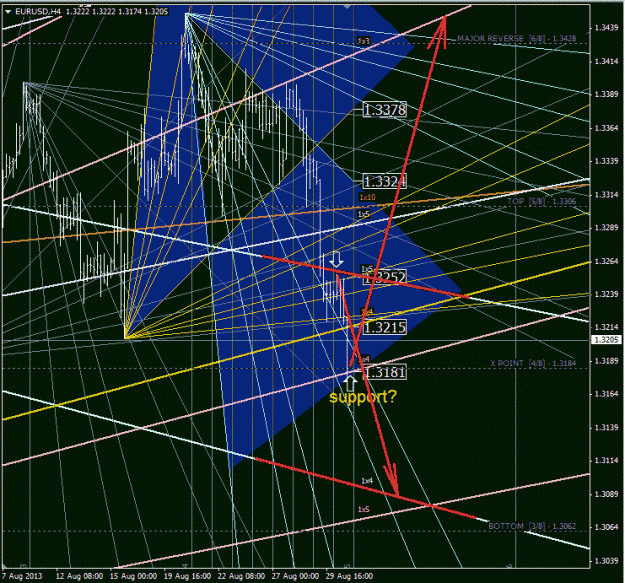Click the hollow white down arrow above 1.3252
This screenshot has width=625, height=583.
(x=336, y=259)
